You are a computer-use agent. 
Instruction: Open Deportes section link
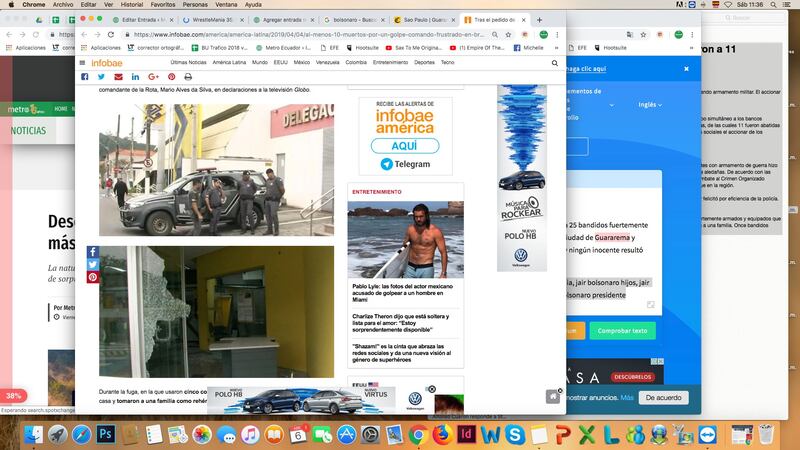point(424,62)
